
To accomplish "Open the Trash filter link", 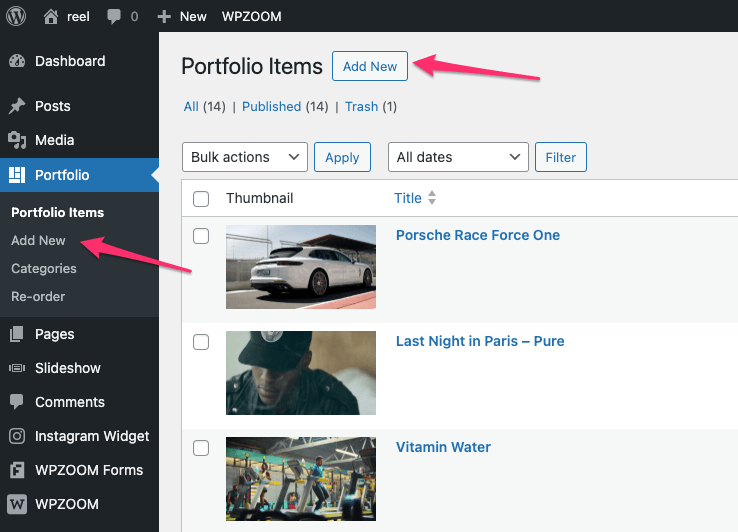I will (361, 107).
